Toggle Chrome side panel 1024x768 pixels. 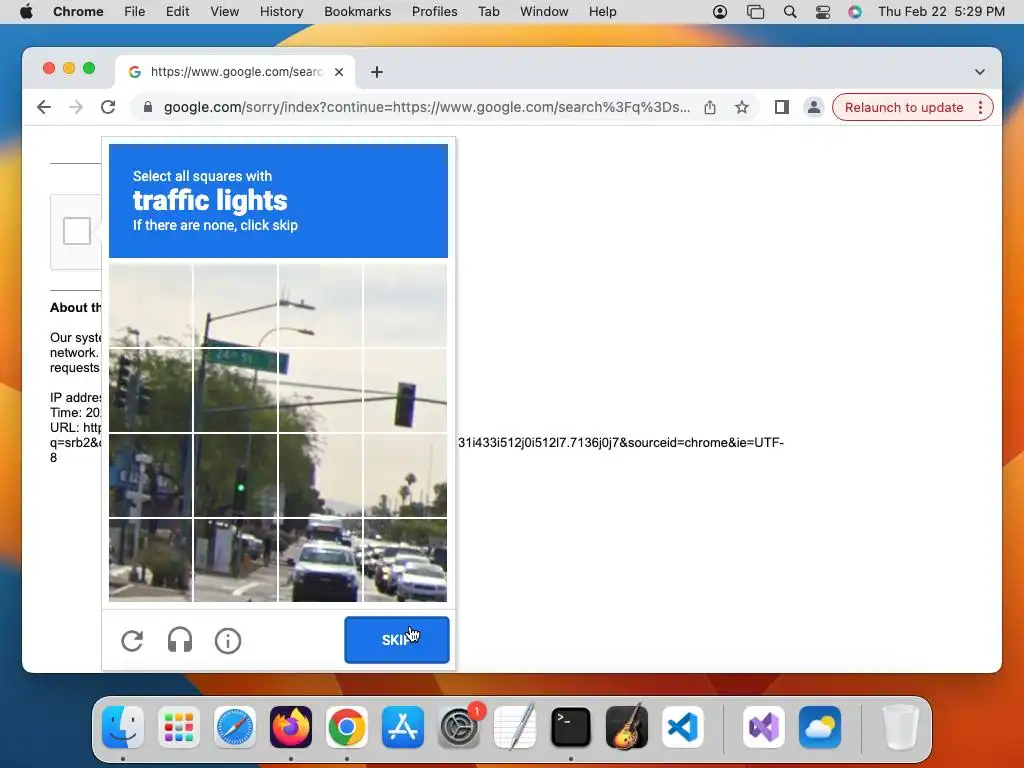point(782,107)
